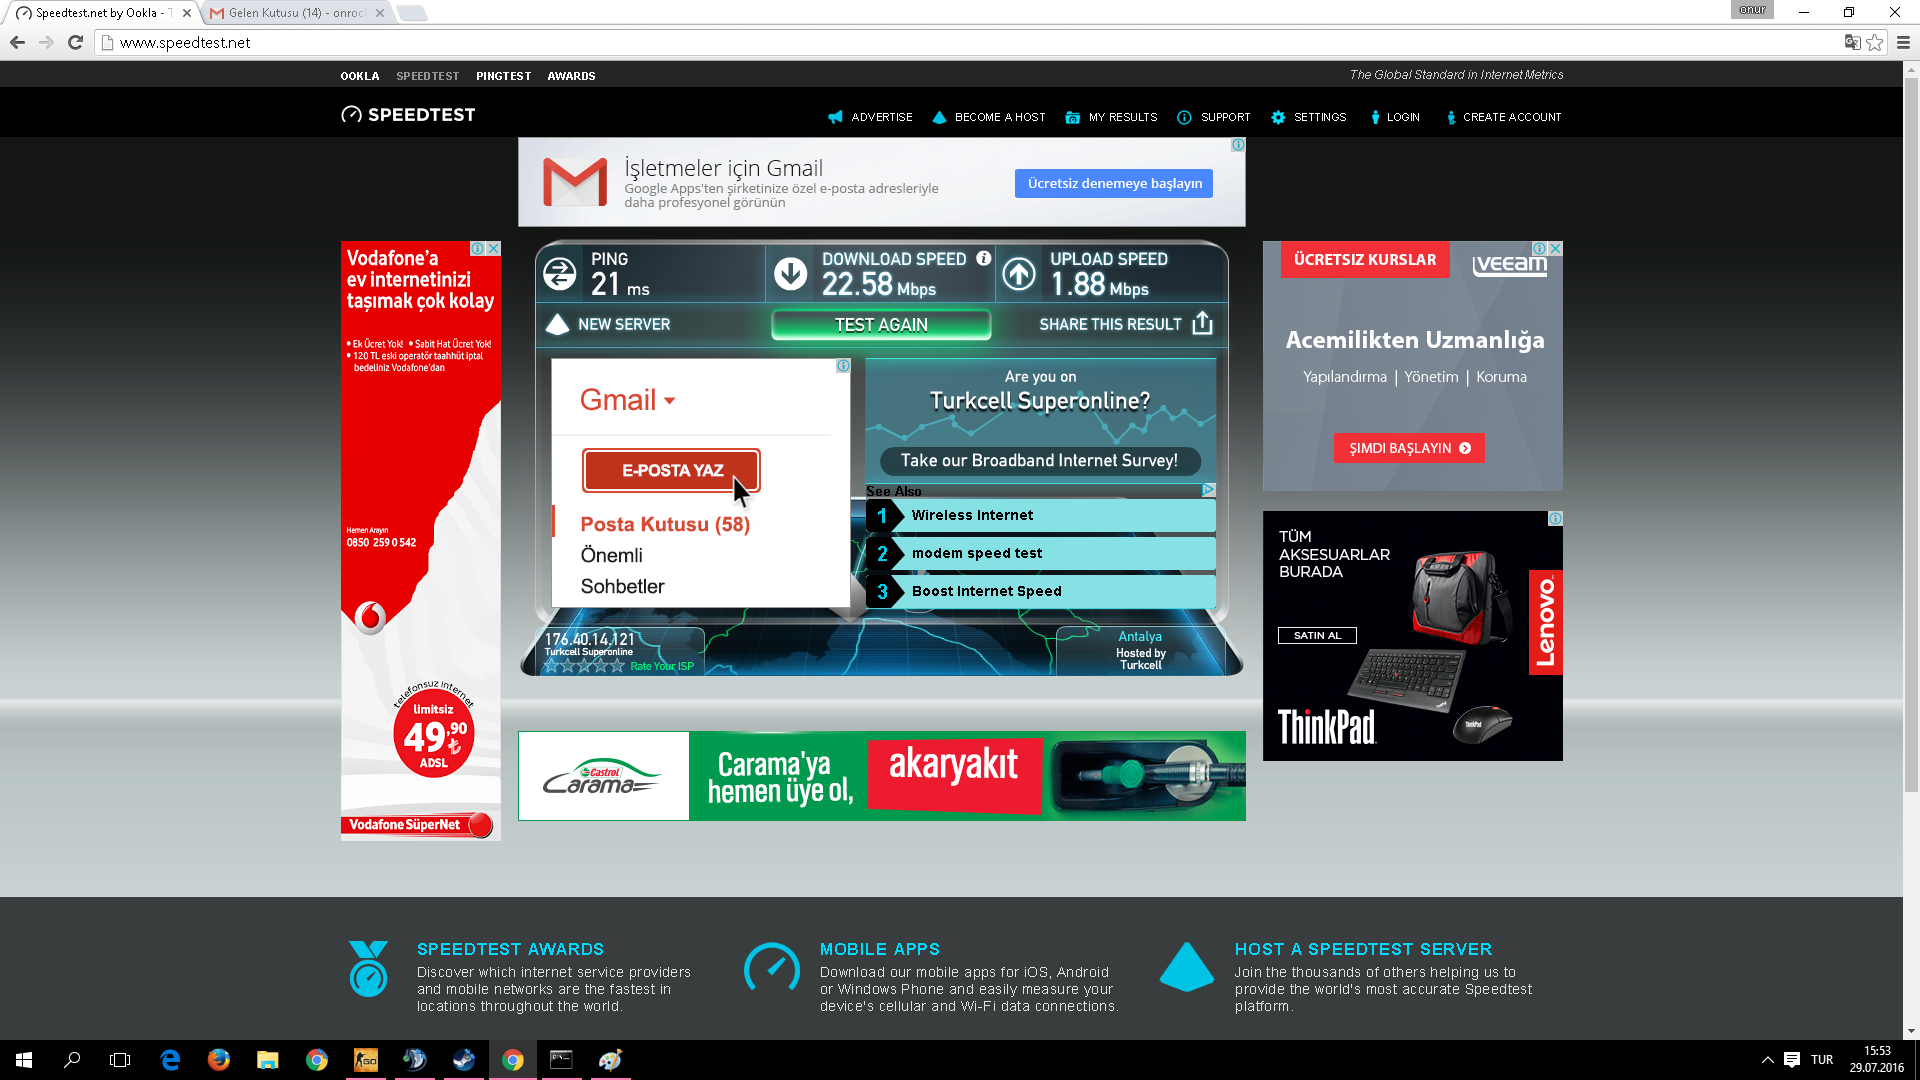Bookmark this page with the star icon
Screen dimensions: 1920x1080
coord(1875,42)
